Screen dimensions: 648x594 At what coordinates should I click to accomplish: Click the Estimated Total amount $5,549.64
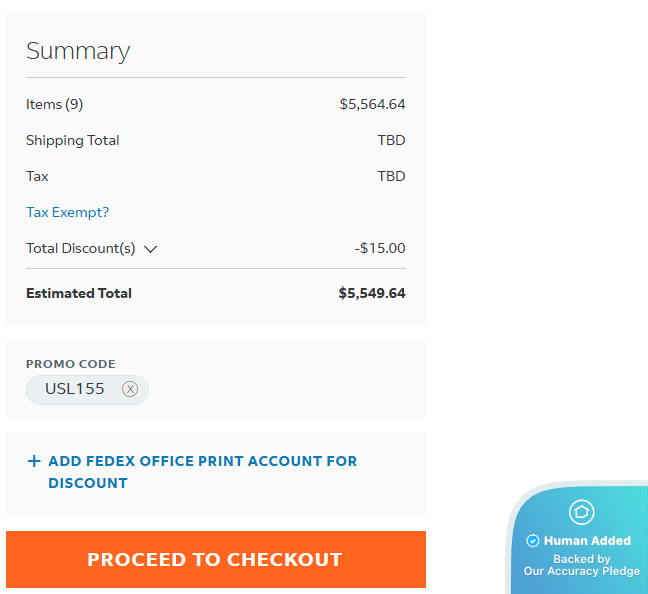(371, 293)
